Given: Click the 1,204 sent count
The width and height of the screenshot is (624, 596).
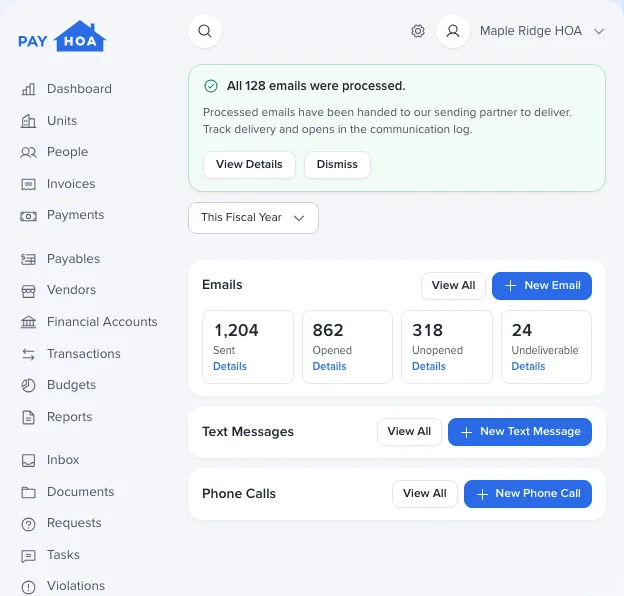Looking at the screenshot, I should (236, 330).
